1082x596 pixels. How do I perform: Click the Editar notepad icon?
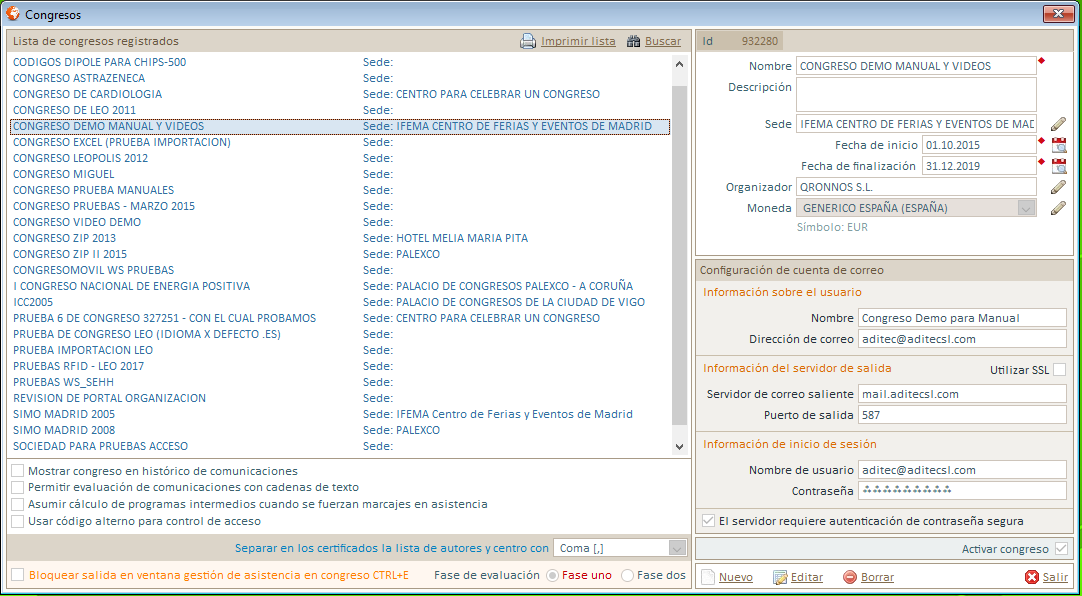click(x=780, y=577)
